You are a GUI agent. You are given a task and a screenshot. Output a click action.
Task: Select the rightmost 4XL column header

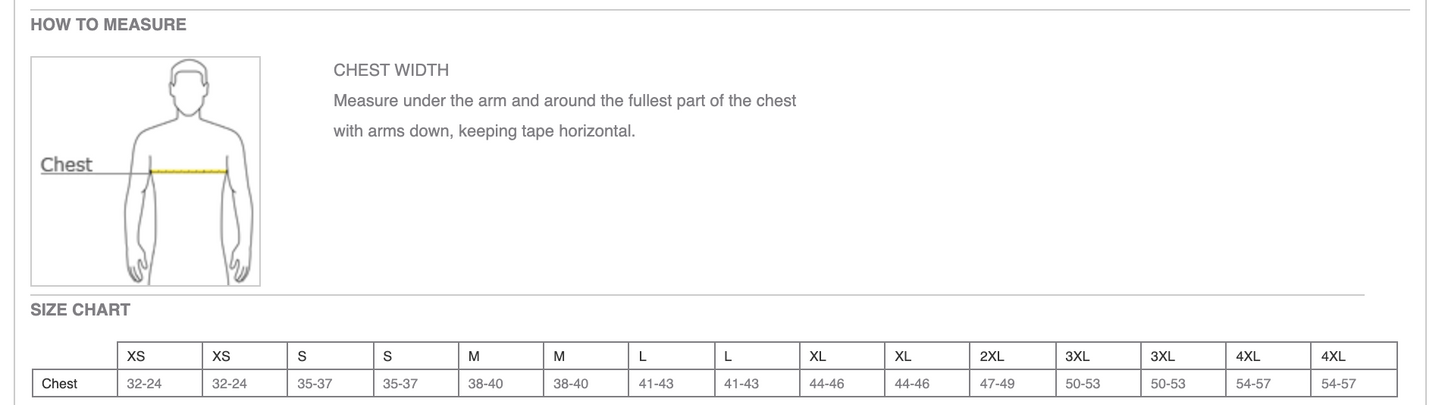(1334, 356)
